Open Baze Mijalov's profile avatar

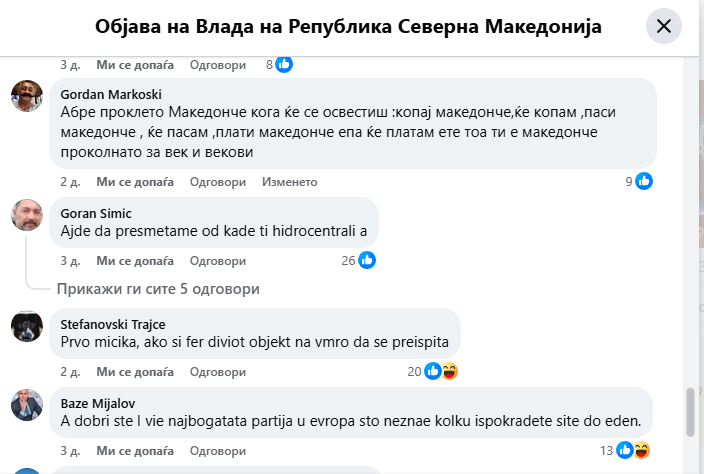pos(27,404)
